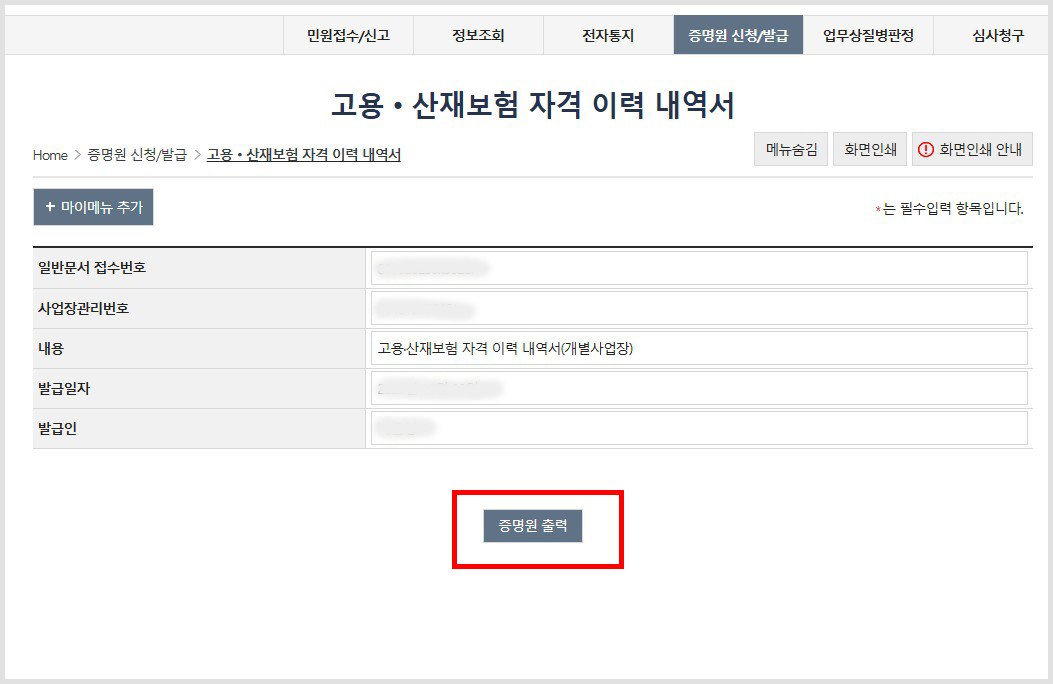The height and width of the screenshot is (684, 1053).
Task: Click the red alert icon beside 화면인쇄 안내
Action: pos(928,148)
